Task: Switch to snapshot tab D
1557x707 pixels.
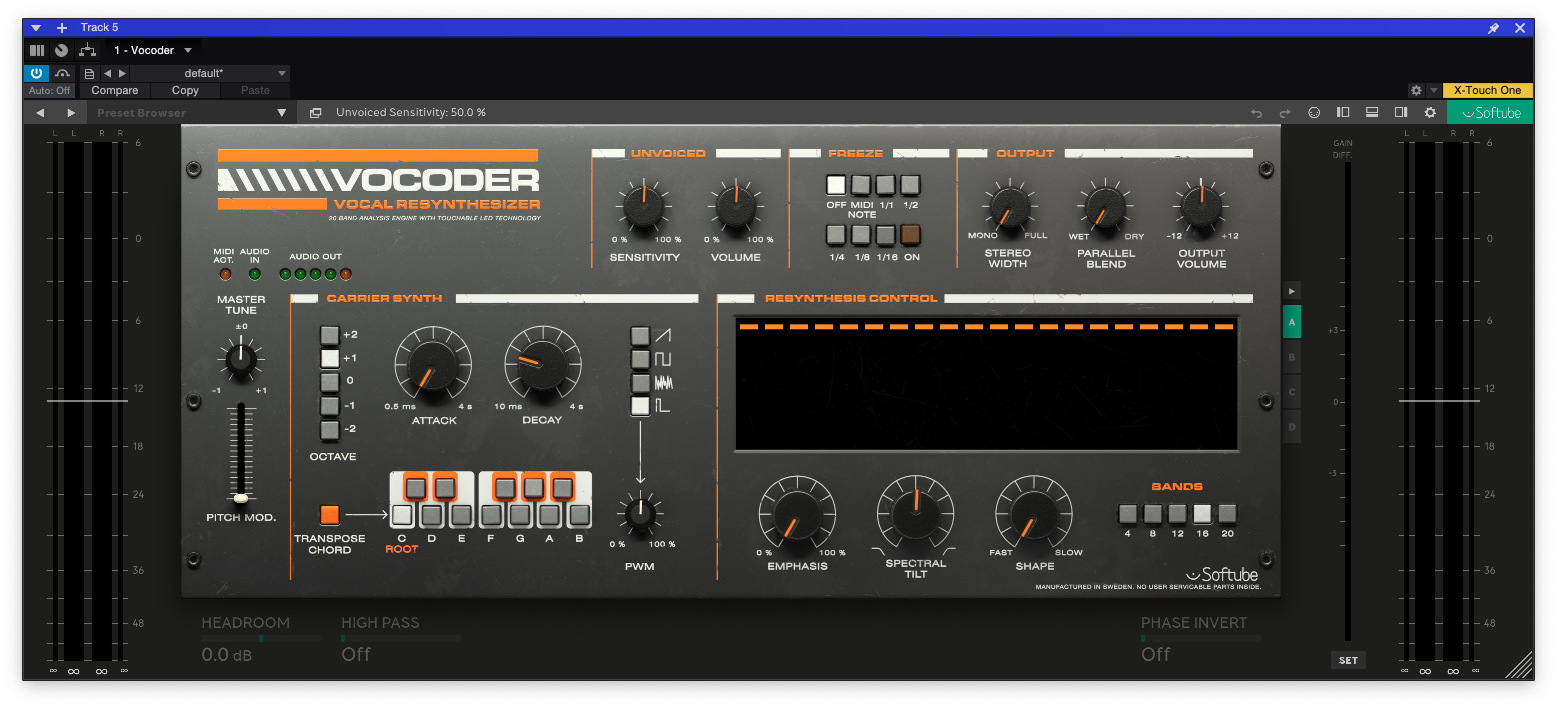Action: 1292,427
